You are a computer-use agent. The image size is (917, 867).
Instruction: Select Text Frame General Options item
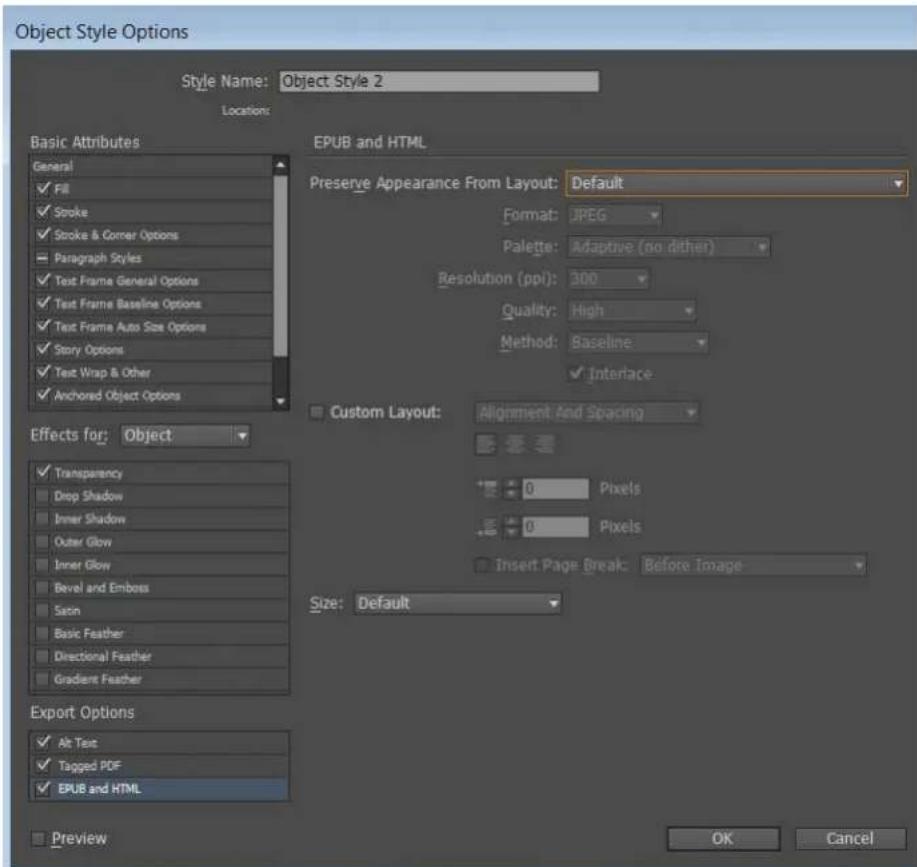151,281
